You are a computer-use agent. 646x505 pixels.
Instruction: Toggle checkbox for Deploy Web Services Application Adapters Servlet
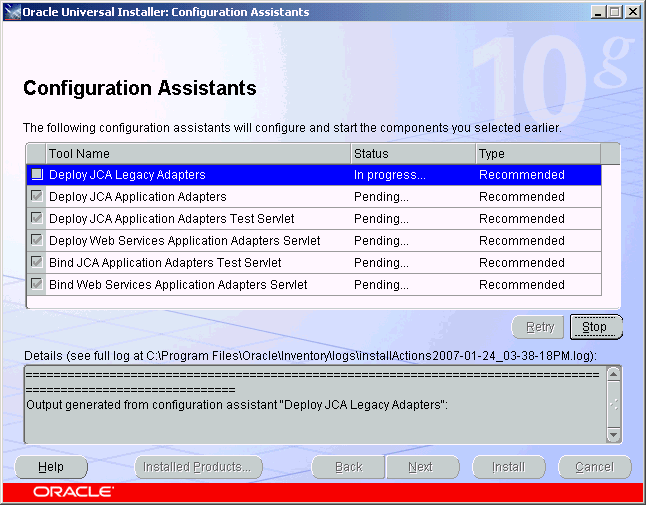pos(37,240)
